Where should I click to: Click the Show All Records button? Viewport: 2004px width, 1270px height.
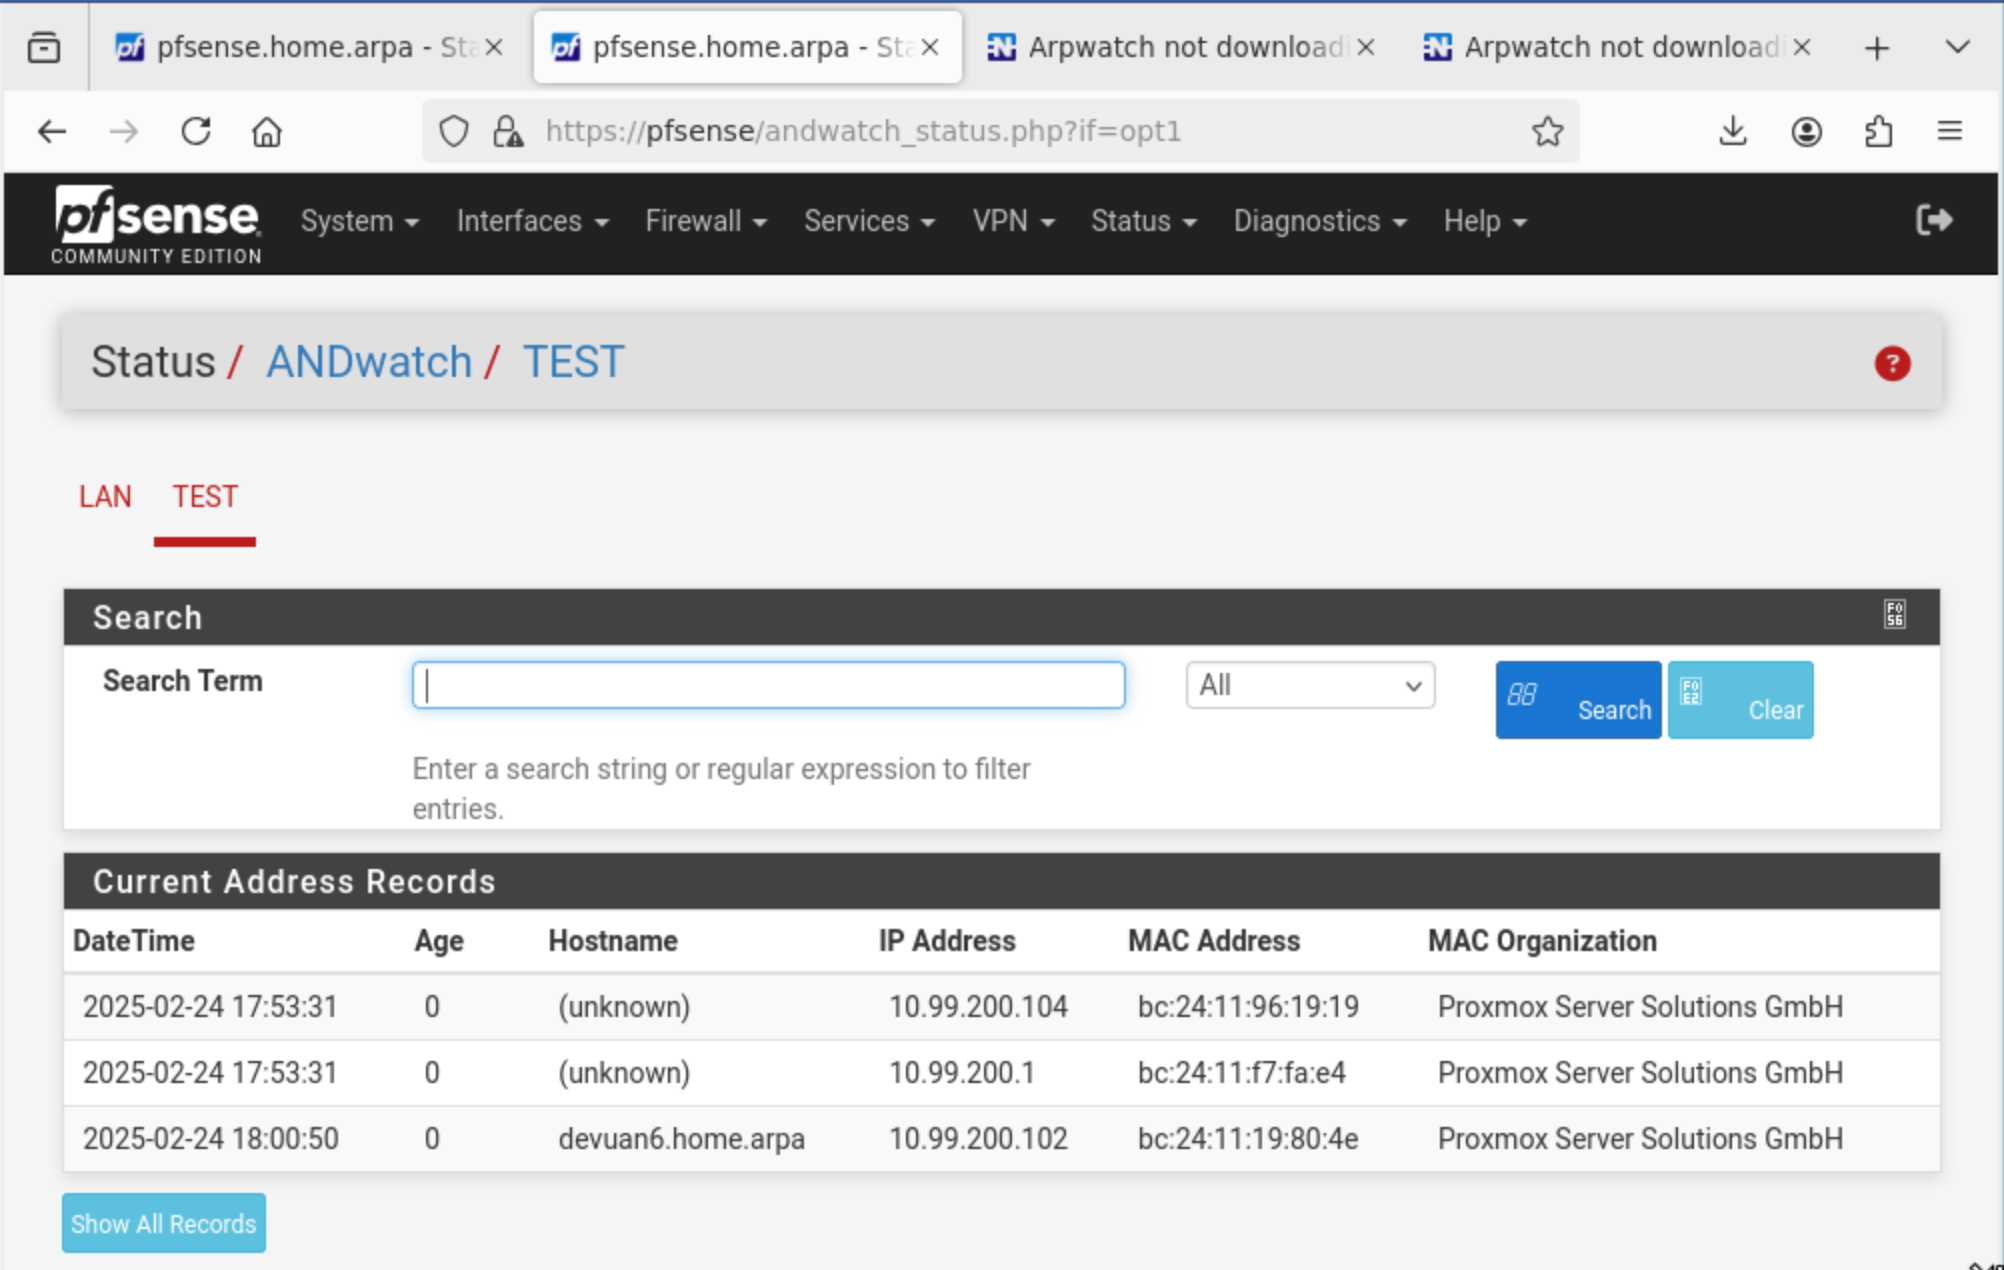coord(164,1223)
